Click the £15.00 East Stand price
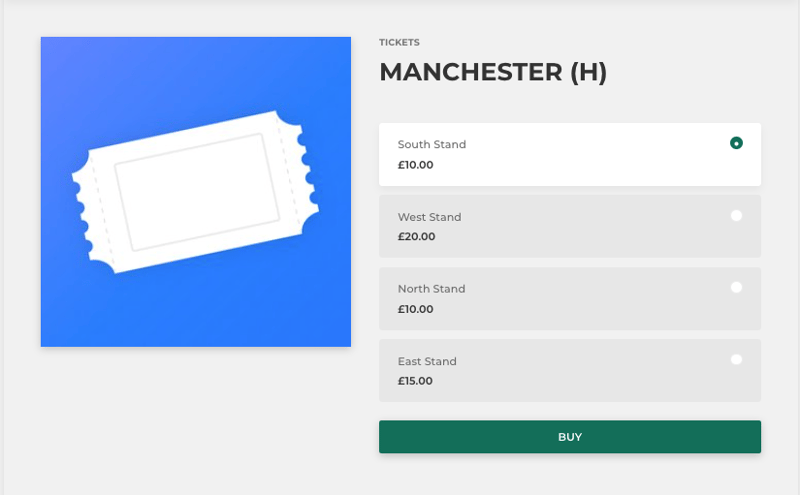Screen dimensions: 800x495 pos(415,381)
